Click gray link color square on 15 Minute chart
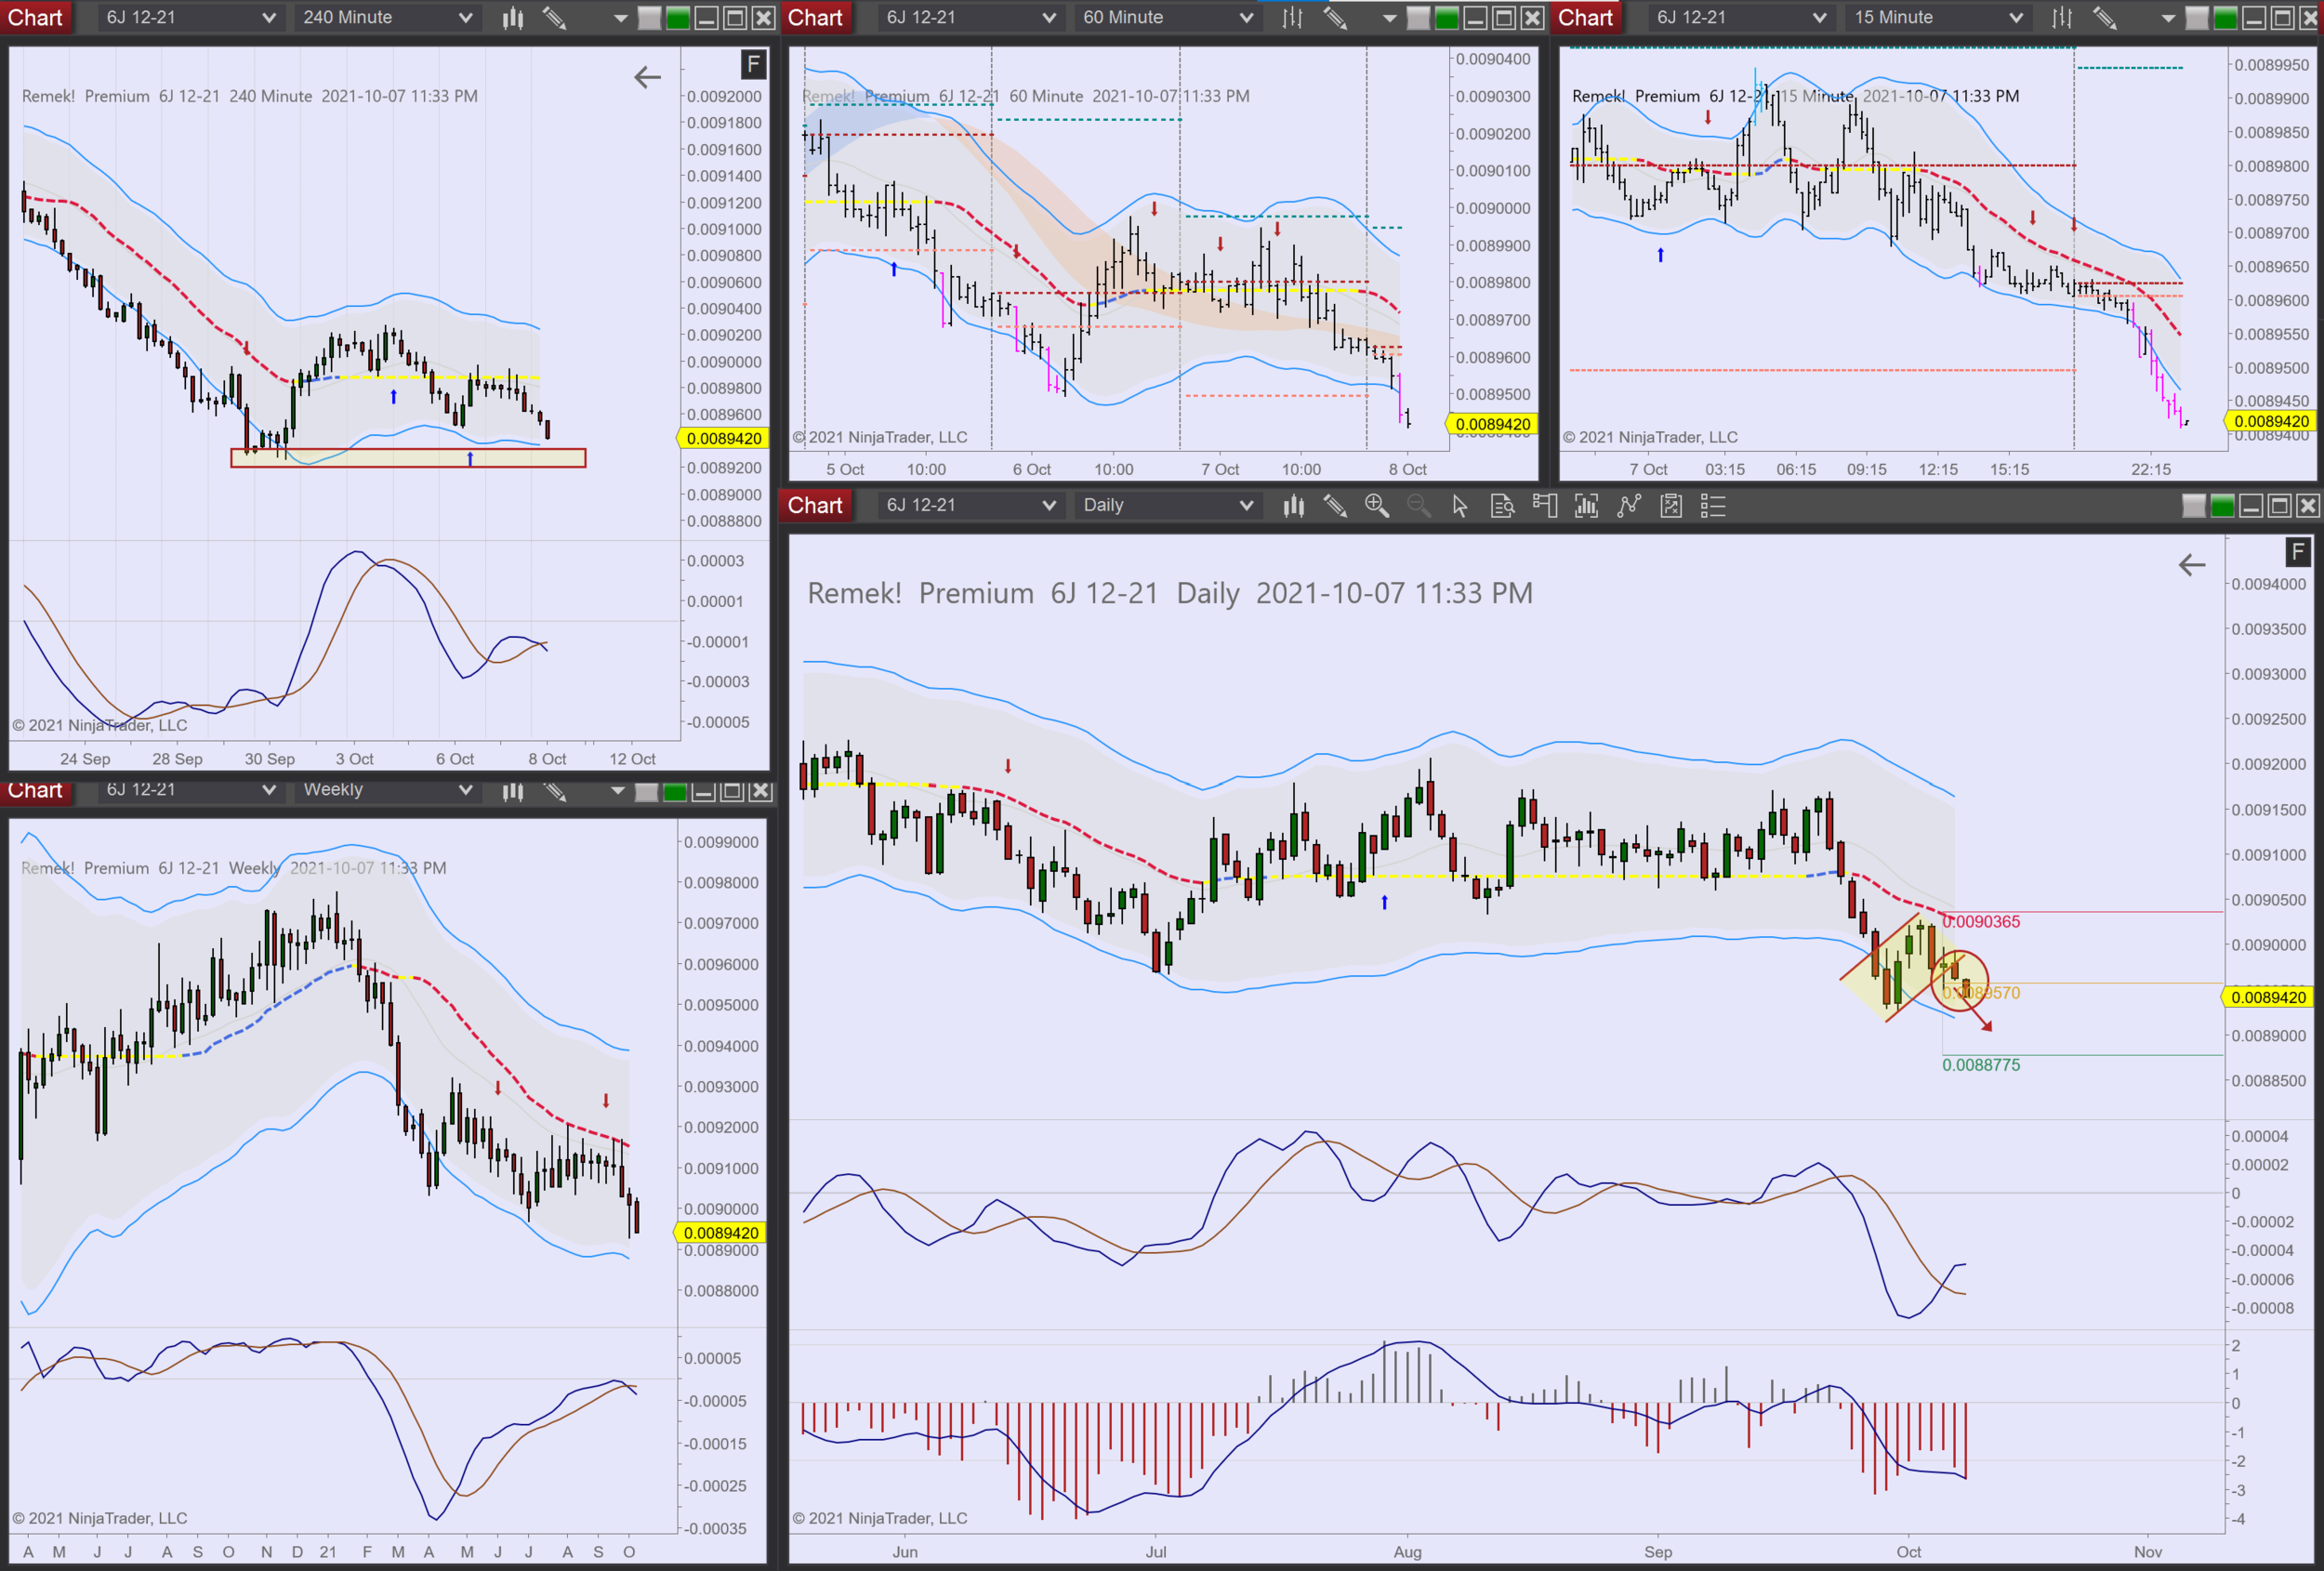Image resolution: width=2324 pixels, height=1571 pixels. [x=2197, y=18]
